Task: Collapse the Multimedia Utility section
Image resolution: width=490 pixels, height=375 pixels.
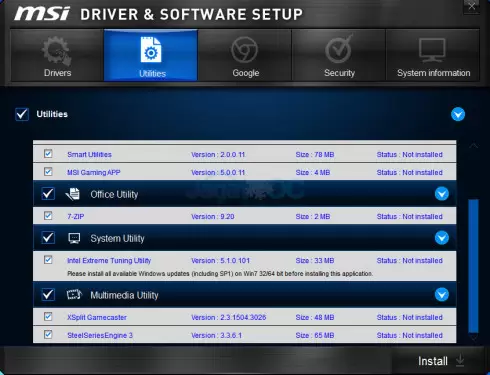Action: coord(442,295)
